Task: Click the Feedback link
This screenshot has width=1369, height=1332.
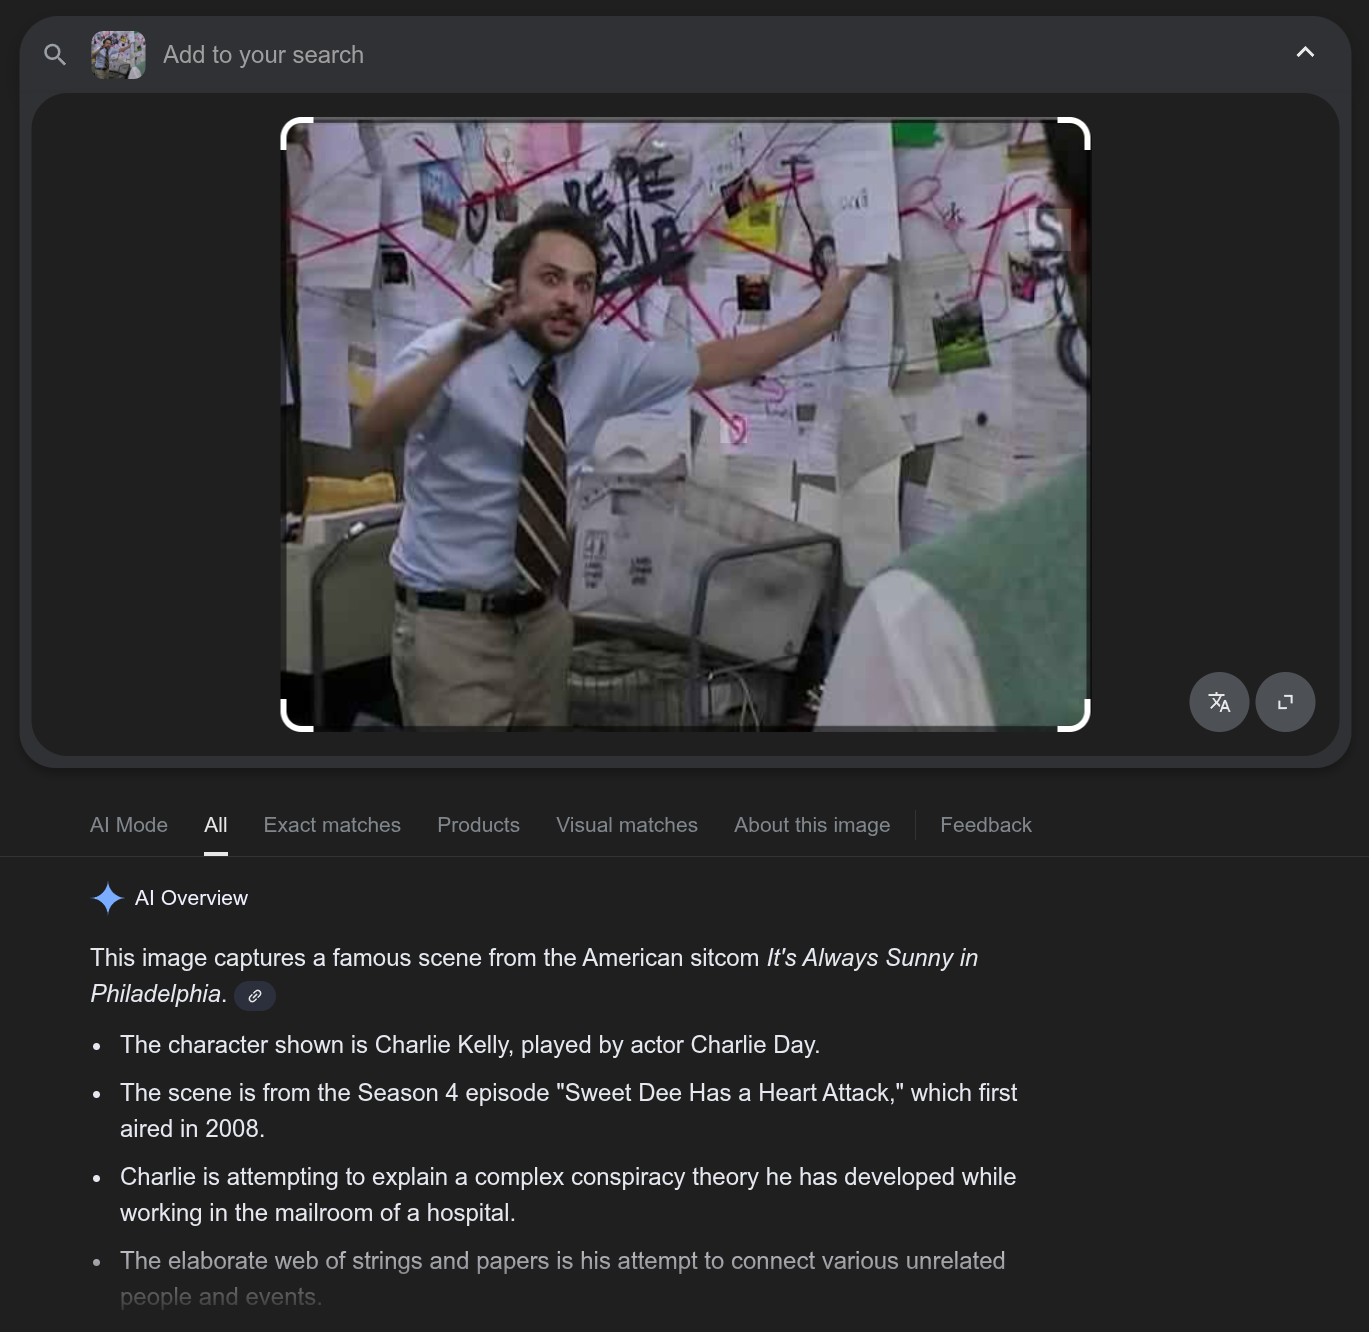Action: click(986, 825)
